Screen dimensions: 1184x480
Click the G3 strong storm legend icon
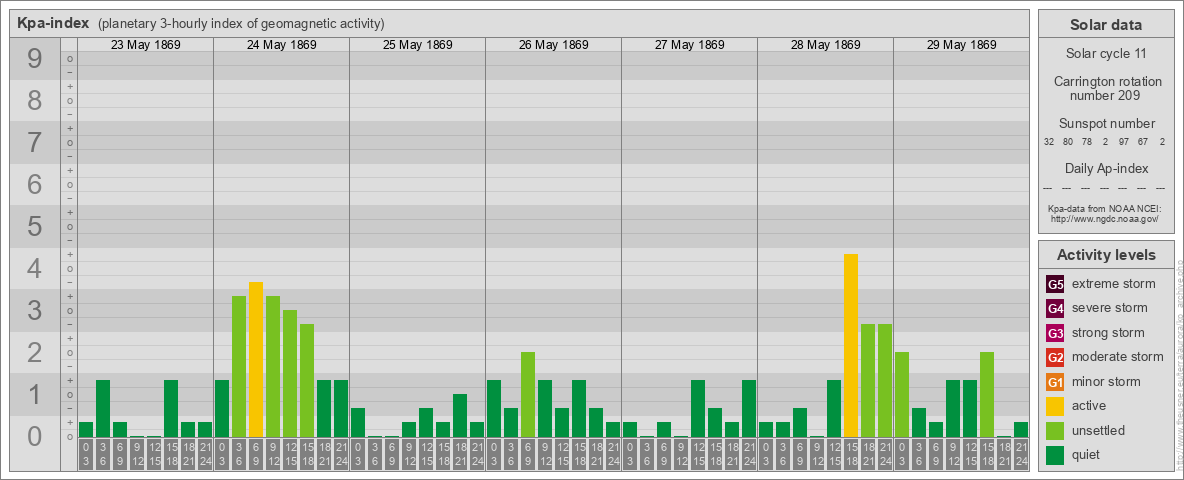(x=1055, y=333)
